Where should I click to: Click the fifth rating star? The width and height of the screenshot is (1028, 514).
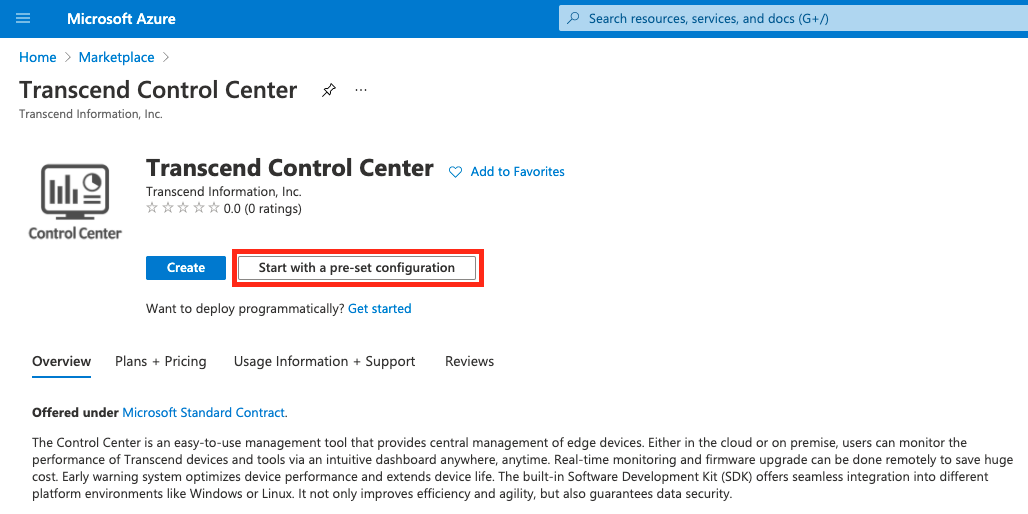pyautogui.click(x=214, y=208)
